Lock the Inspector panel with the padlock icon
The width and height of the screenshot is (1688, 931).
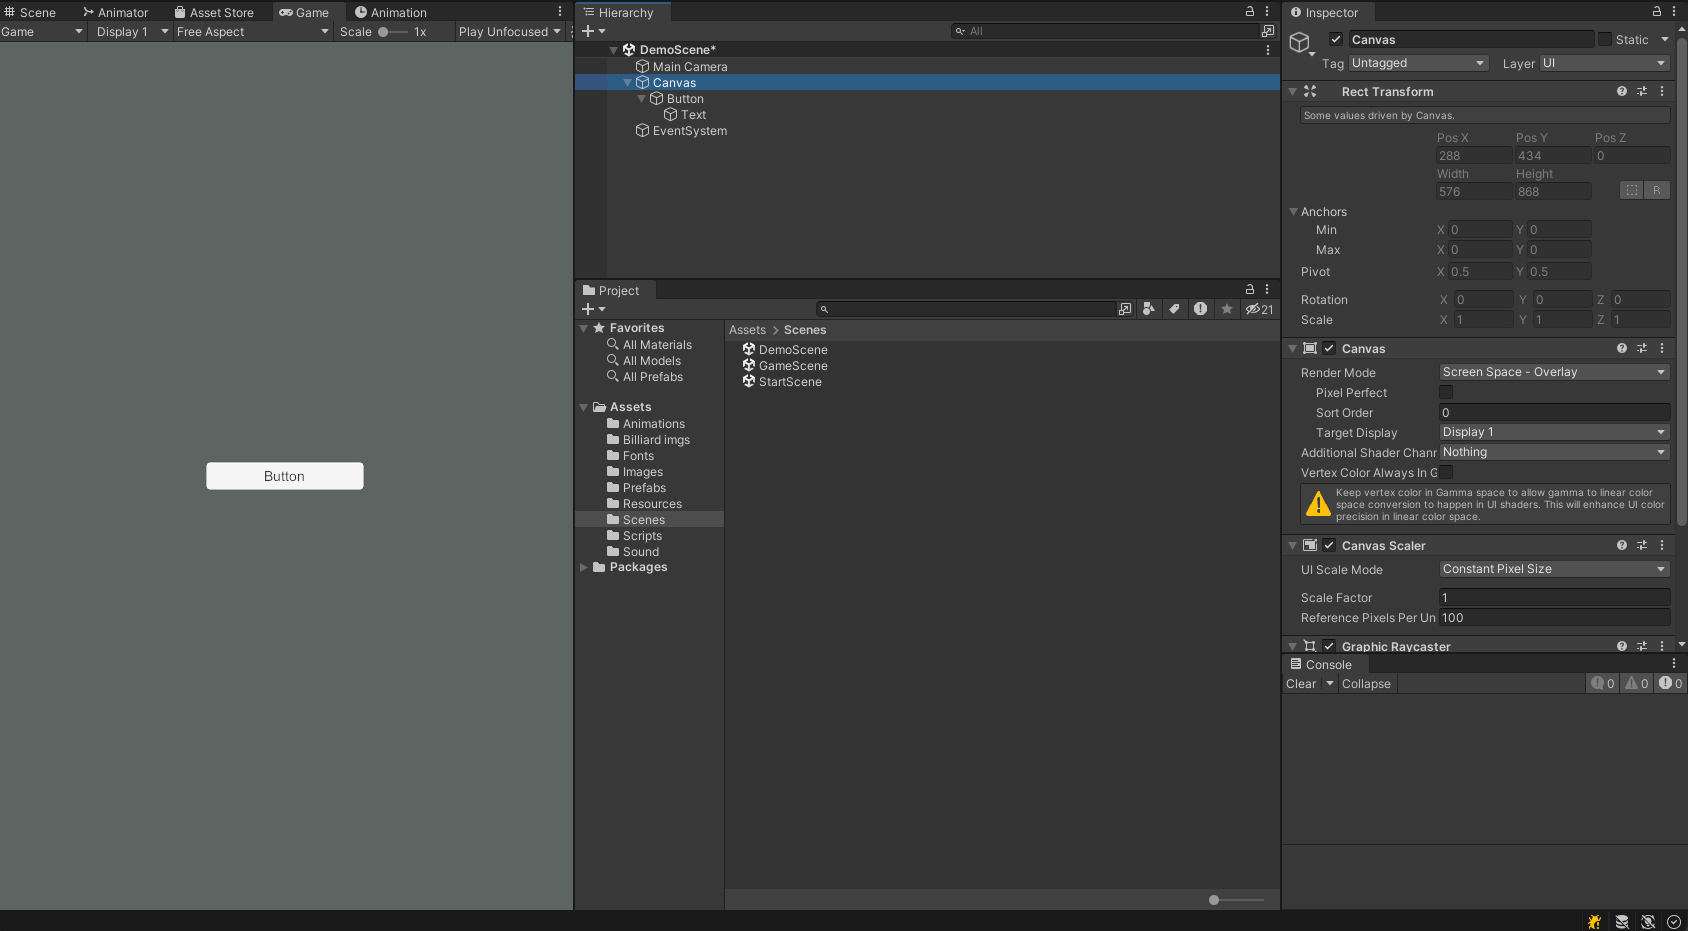(1657, 12)
